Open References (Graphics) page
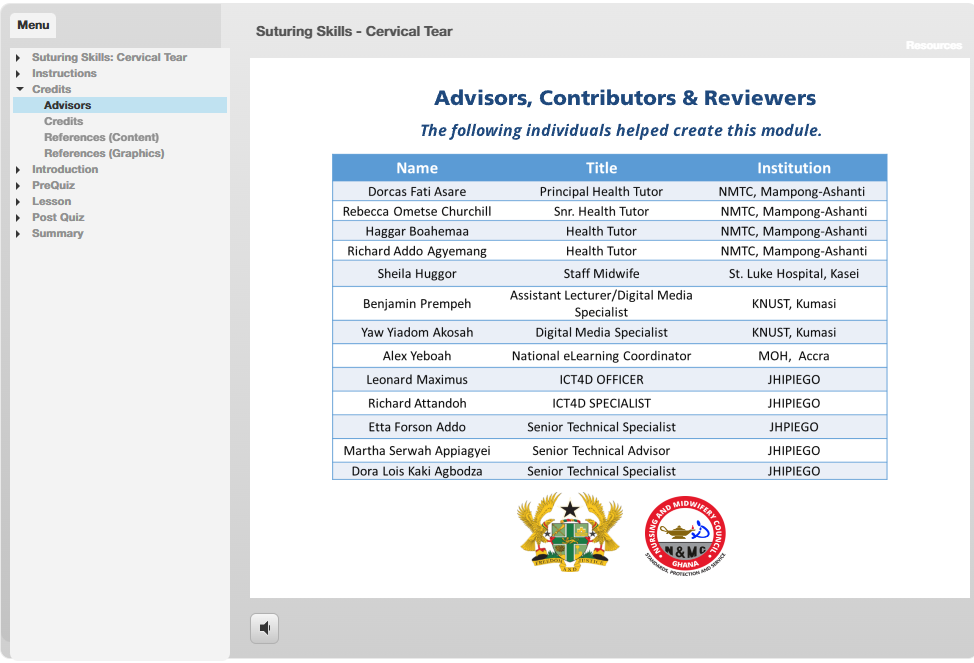 (104, 153)
